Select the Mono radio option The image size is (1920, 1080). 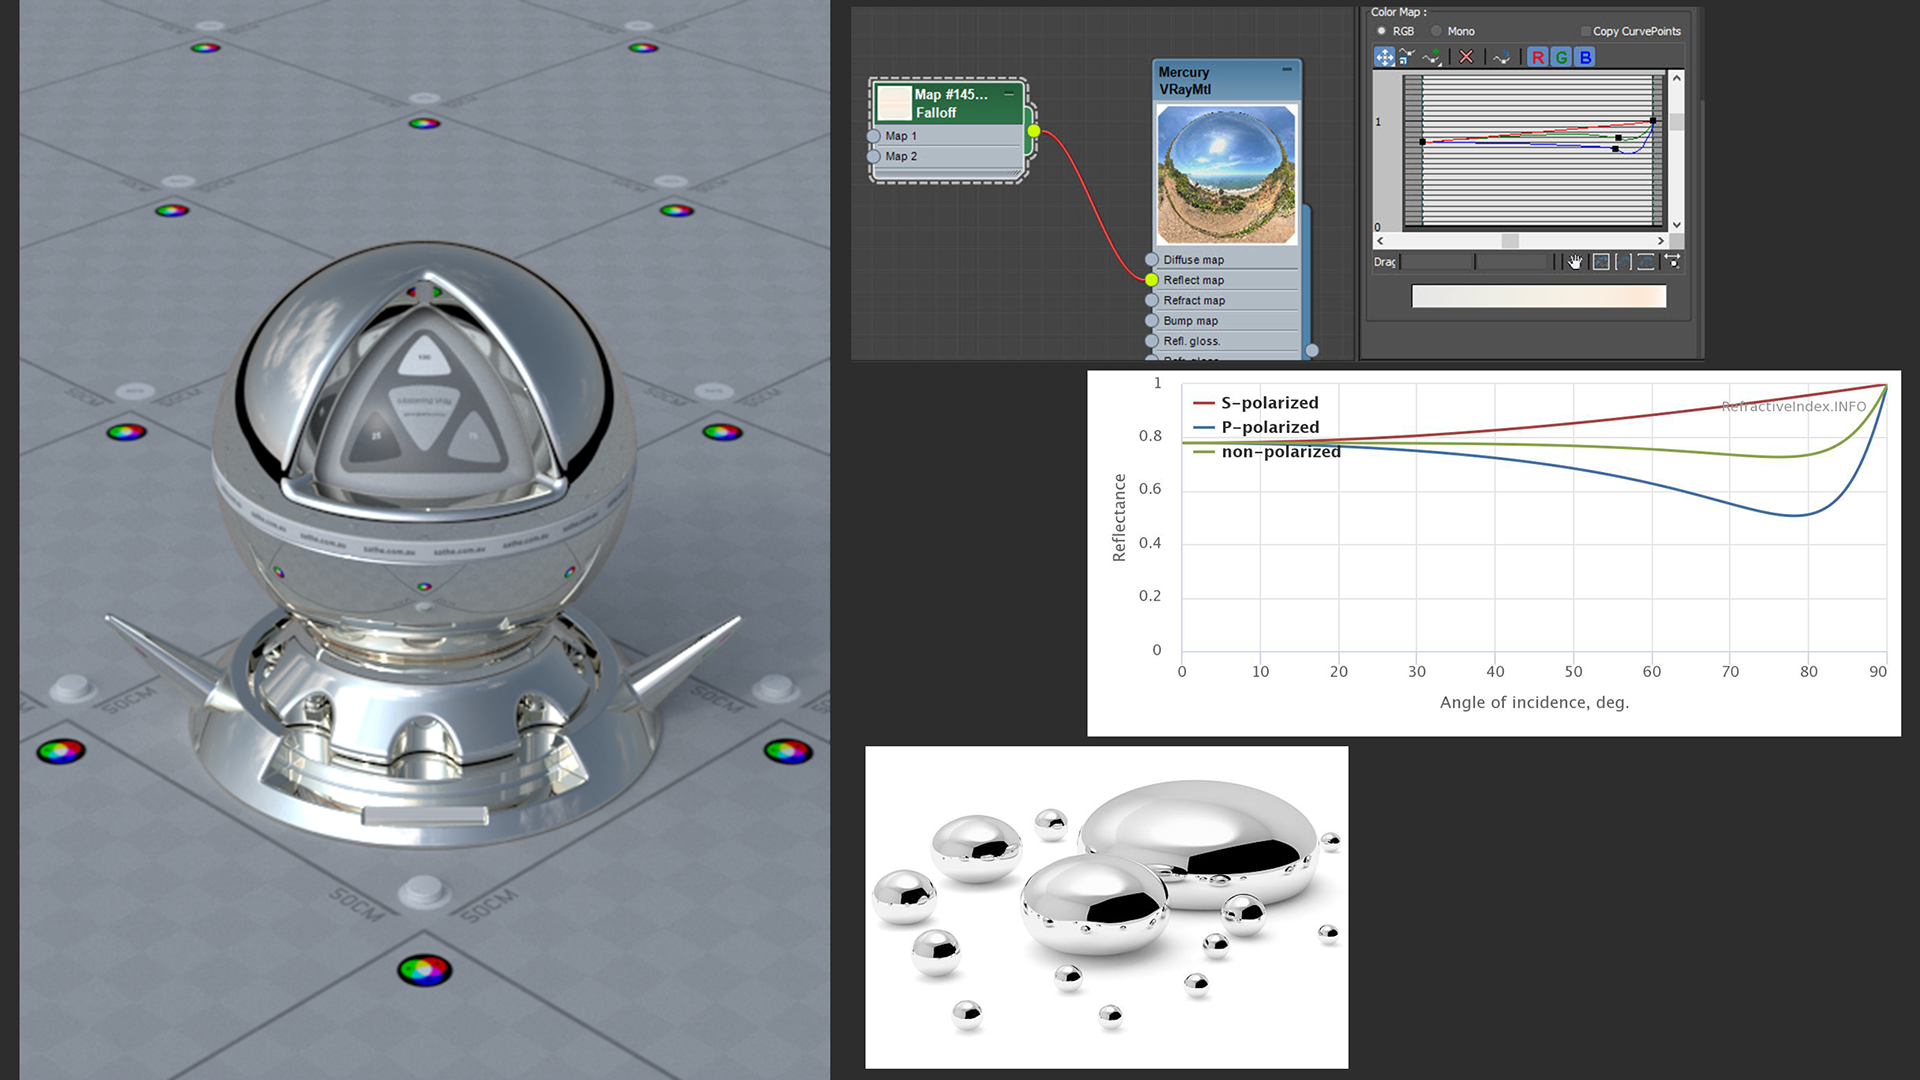(1437, 31)
